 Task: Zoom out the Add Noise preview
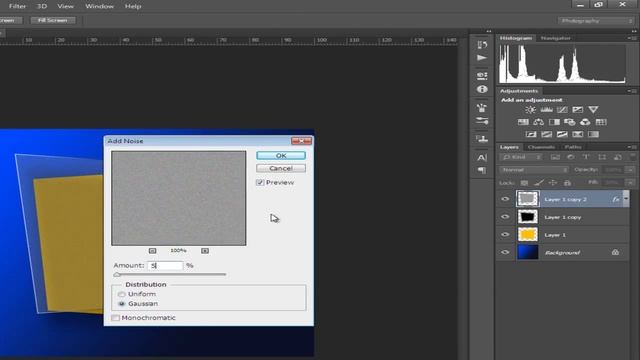click(152, 251)
